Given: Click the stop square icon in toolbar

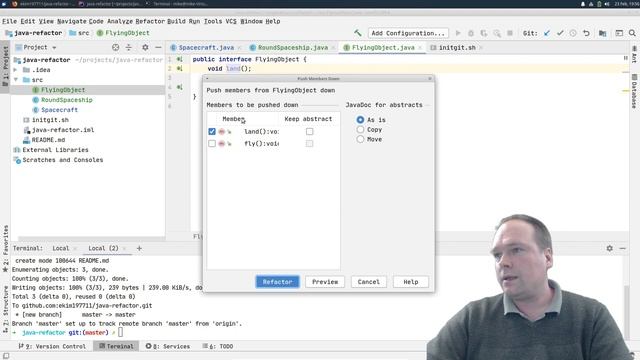Looking at the screenshot, I should pos(510,33).
